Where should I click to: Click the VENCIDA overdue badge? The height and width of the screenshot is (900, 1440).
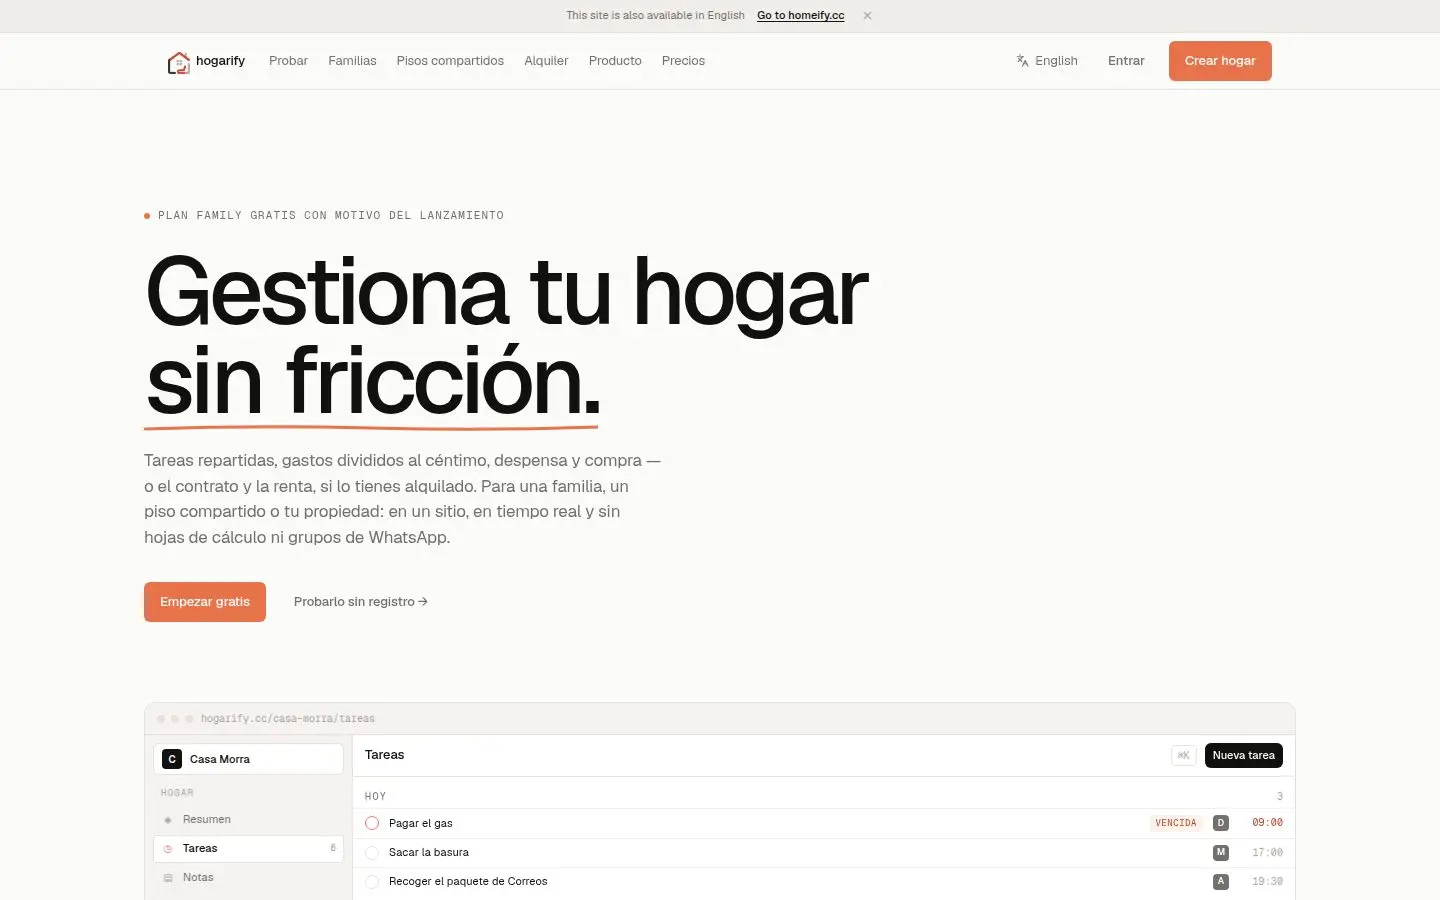(x=1176, y=823)
